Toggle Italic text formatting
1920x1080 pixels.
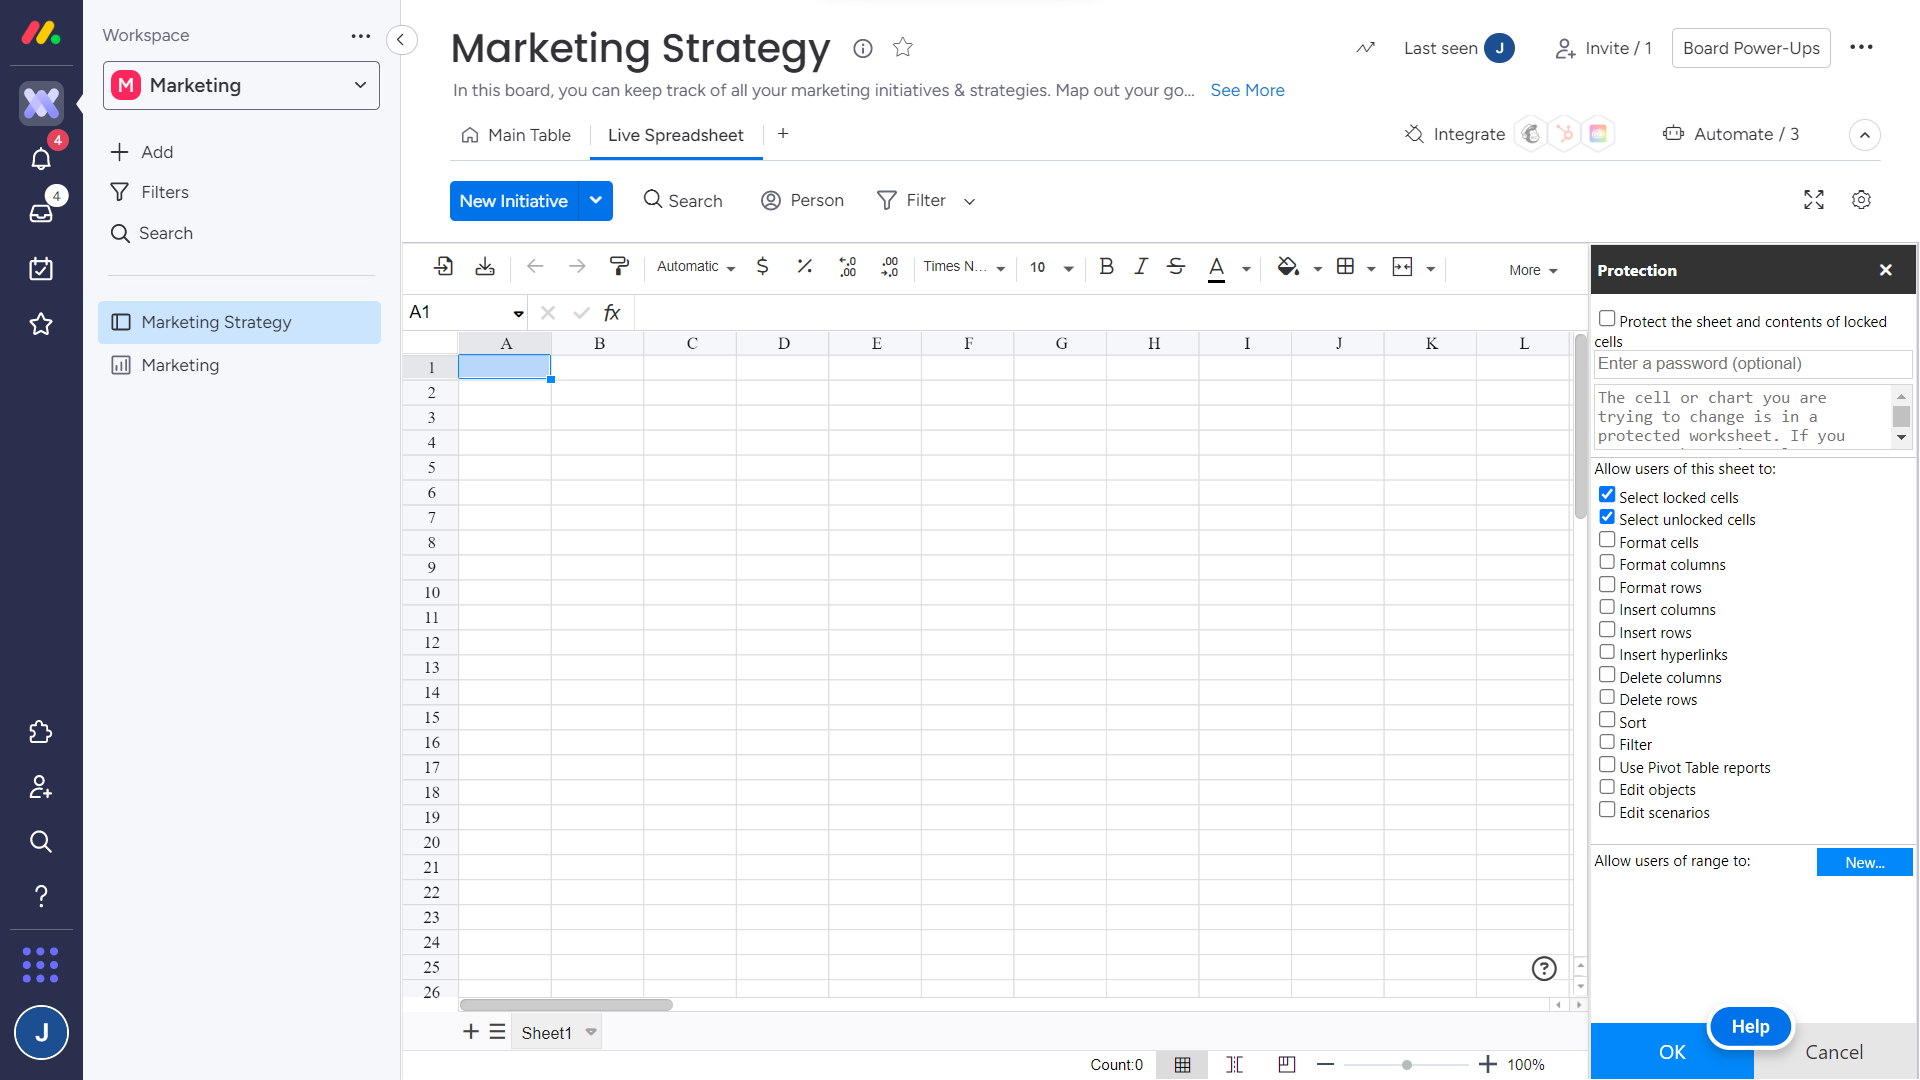pos(1140,267)
